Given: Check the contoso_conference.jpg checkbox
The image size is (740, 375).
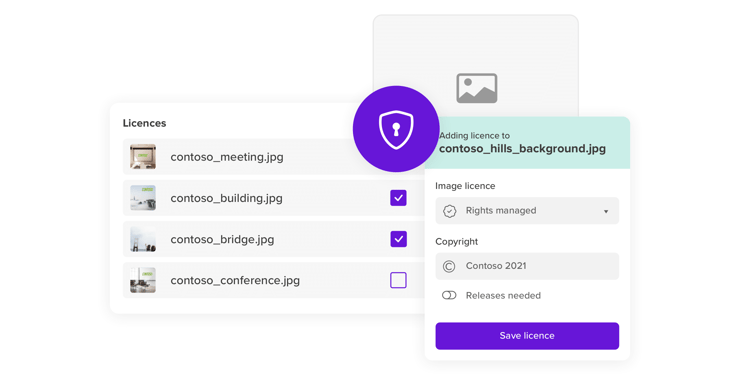Looking at the screenshot, I should (x=398, y=280).
